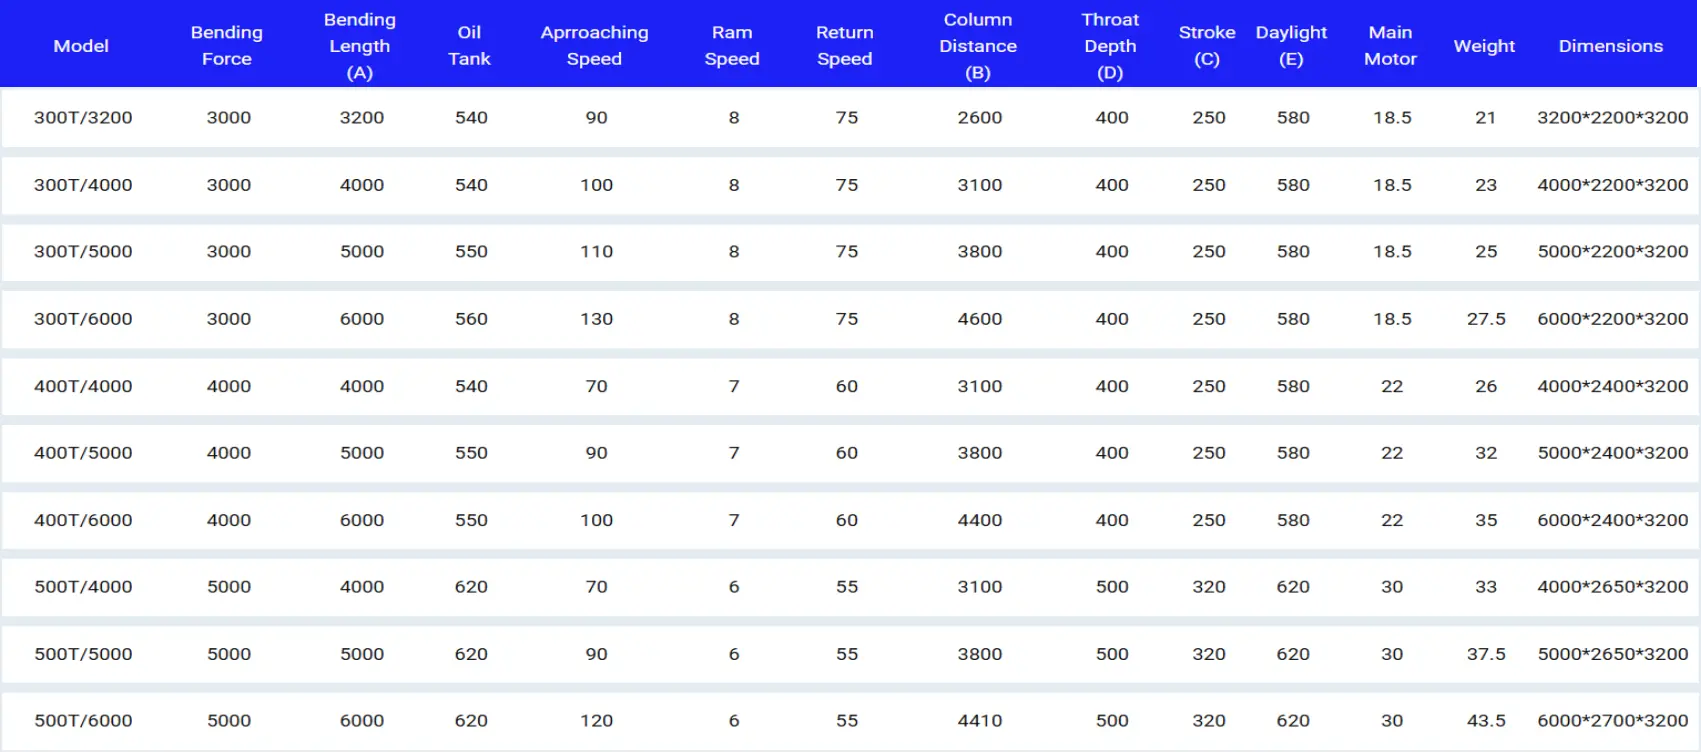Select the weight value 43.5
The height and width of the screenshot is (753, 1701).
[x=1486, y=721]
